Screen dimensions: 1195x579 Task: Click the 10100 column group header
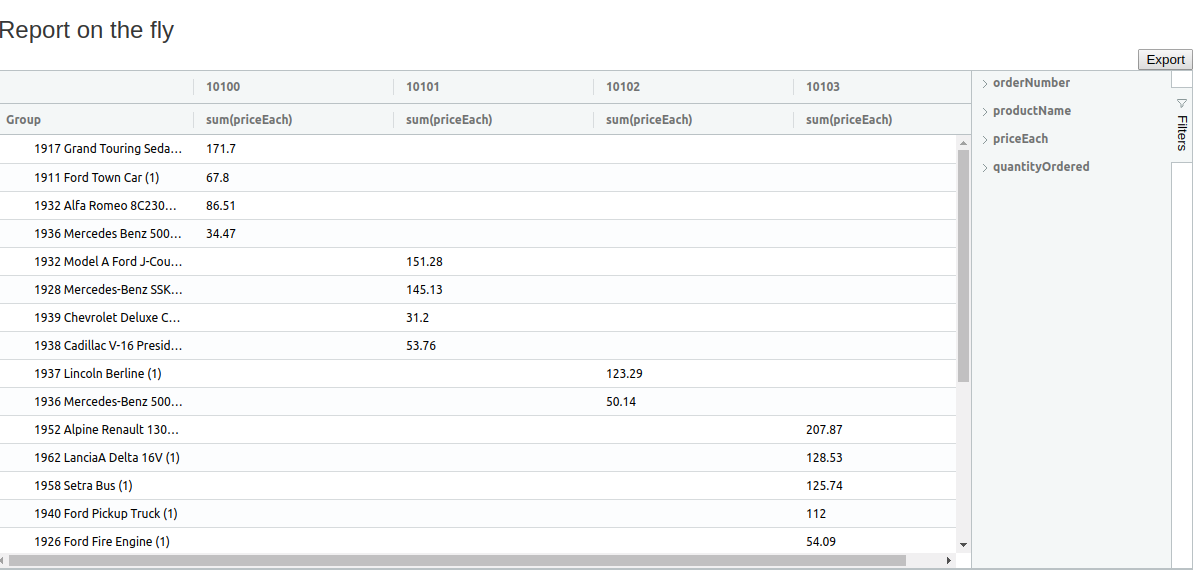[293, 87]
